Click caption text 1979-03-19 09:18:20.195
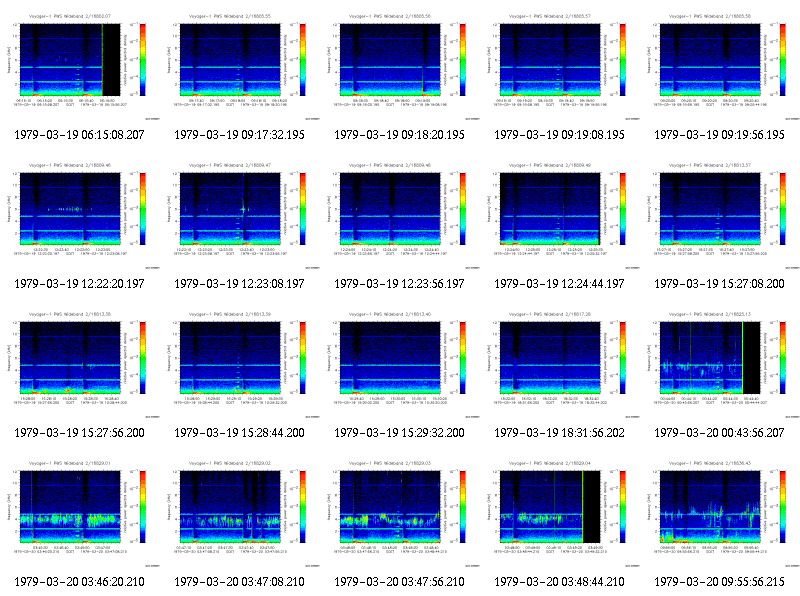The image size is (800, 596). [399, 135]
